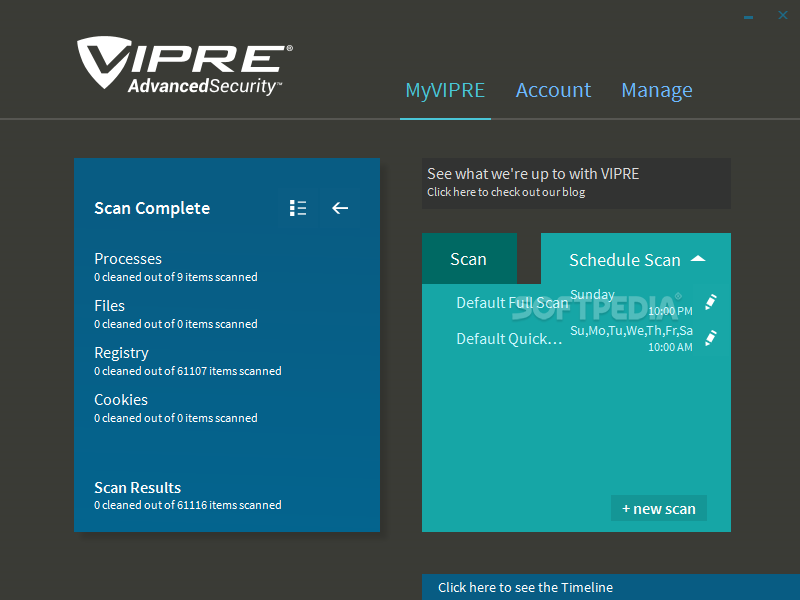Select the Schedule Scan tab
The image size is (800, 600).
(x=636, y=259)
